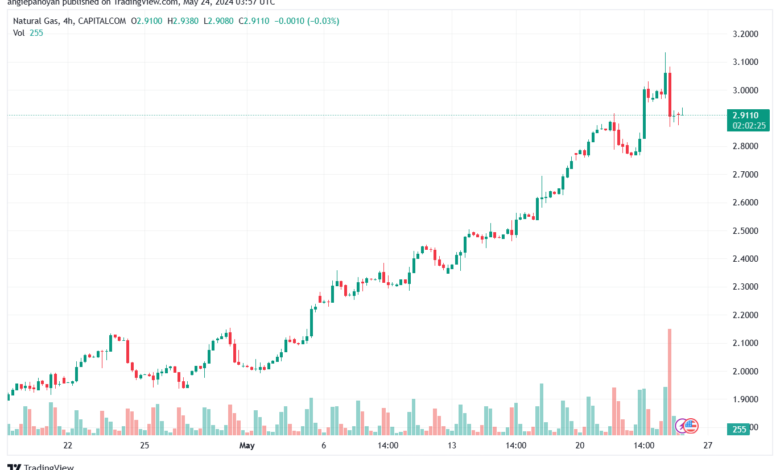
Task: Click the green 255 volume label
Action: (x=739, y=429)
